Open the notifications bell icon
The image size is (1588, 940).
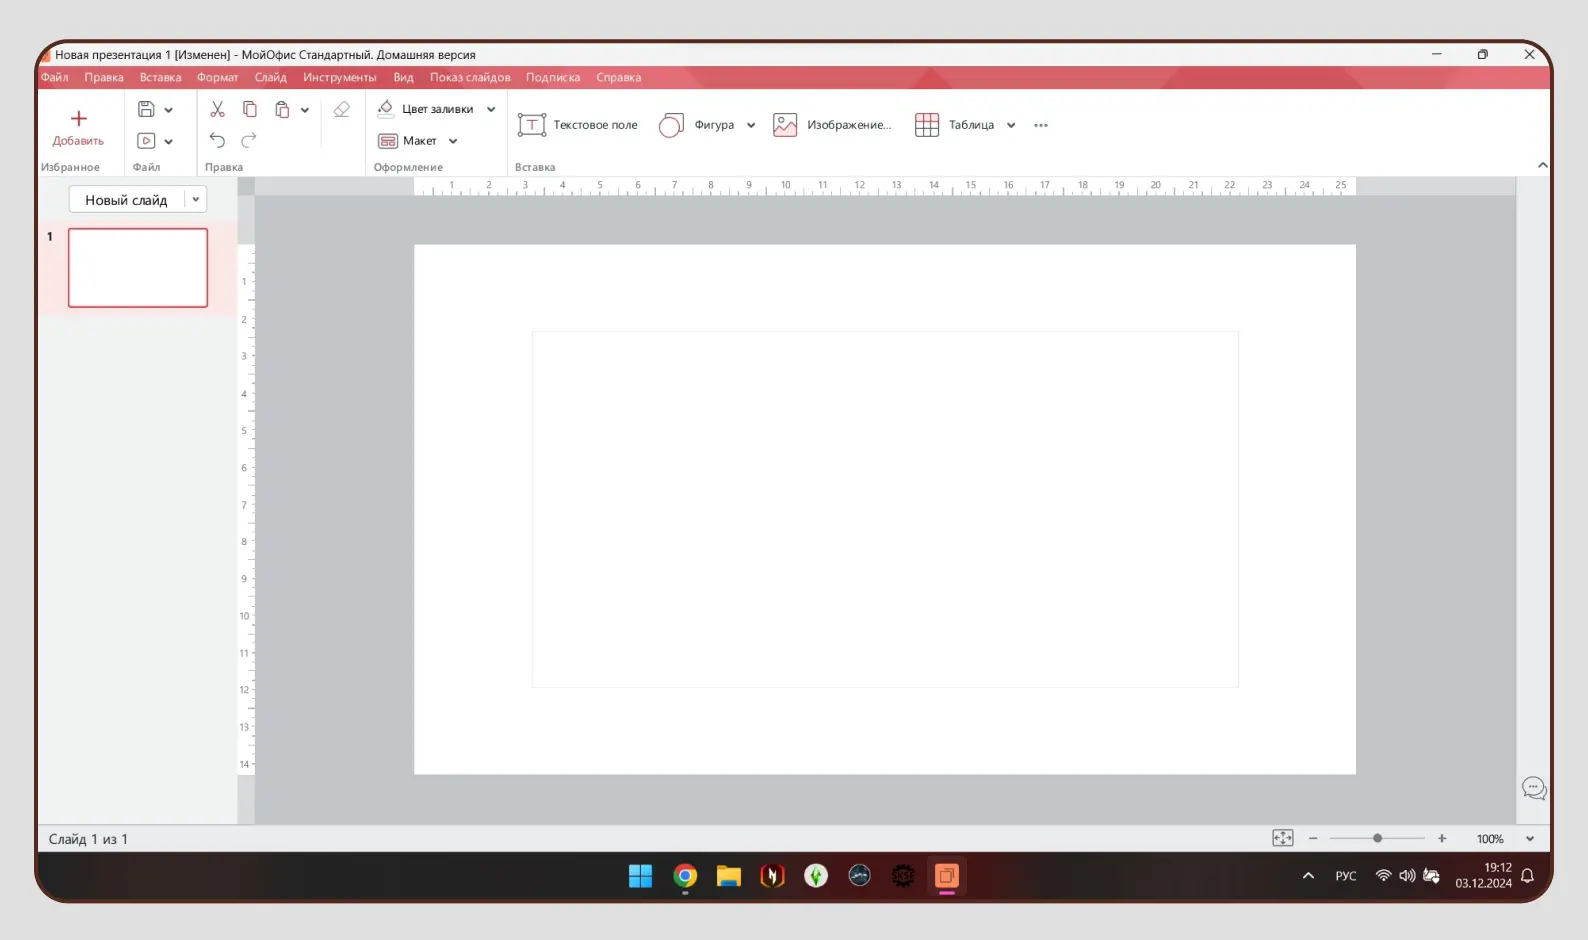point(1527,876)
